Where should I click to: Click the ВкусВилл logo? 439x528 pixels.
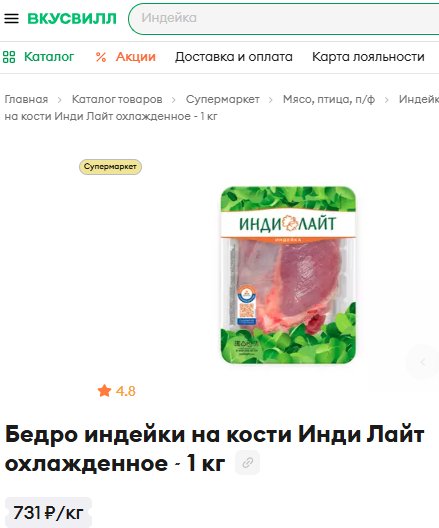click(x=72, y=18)
